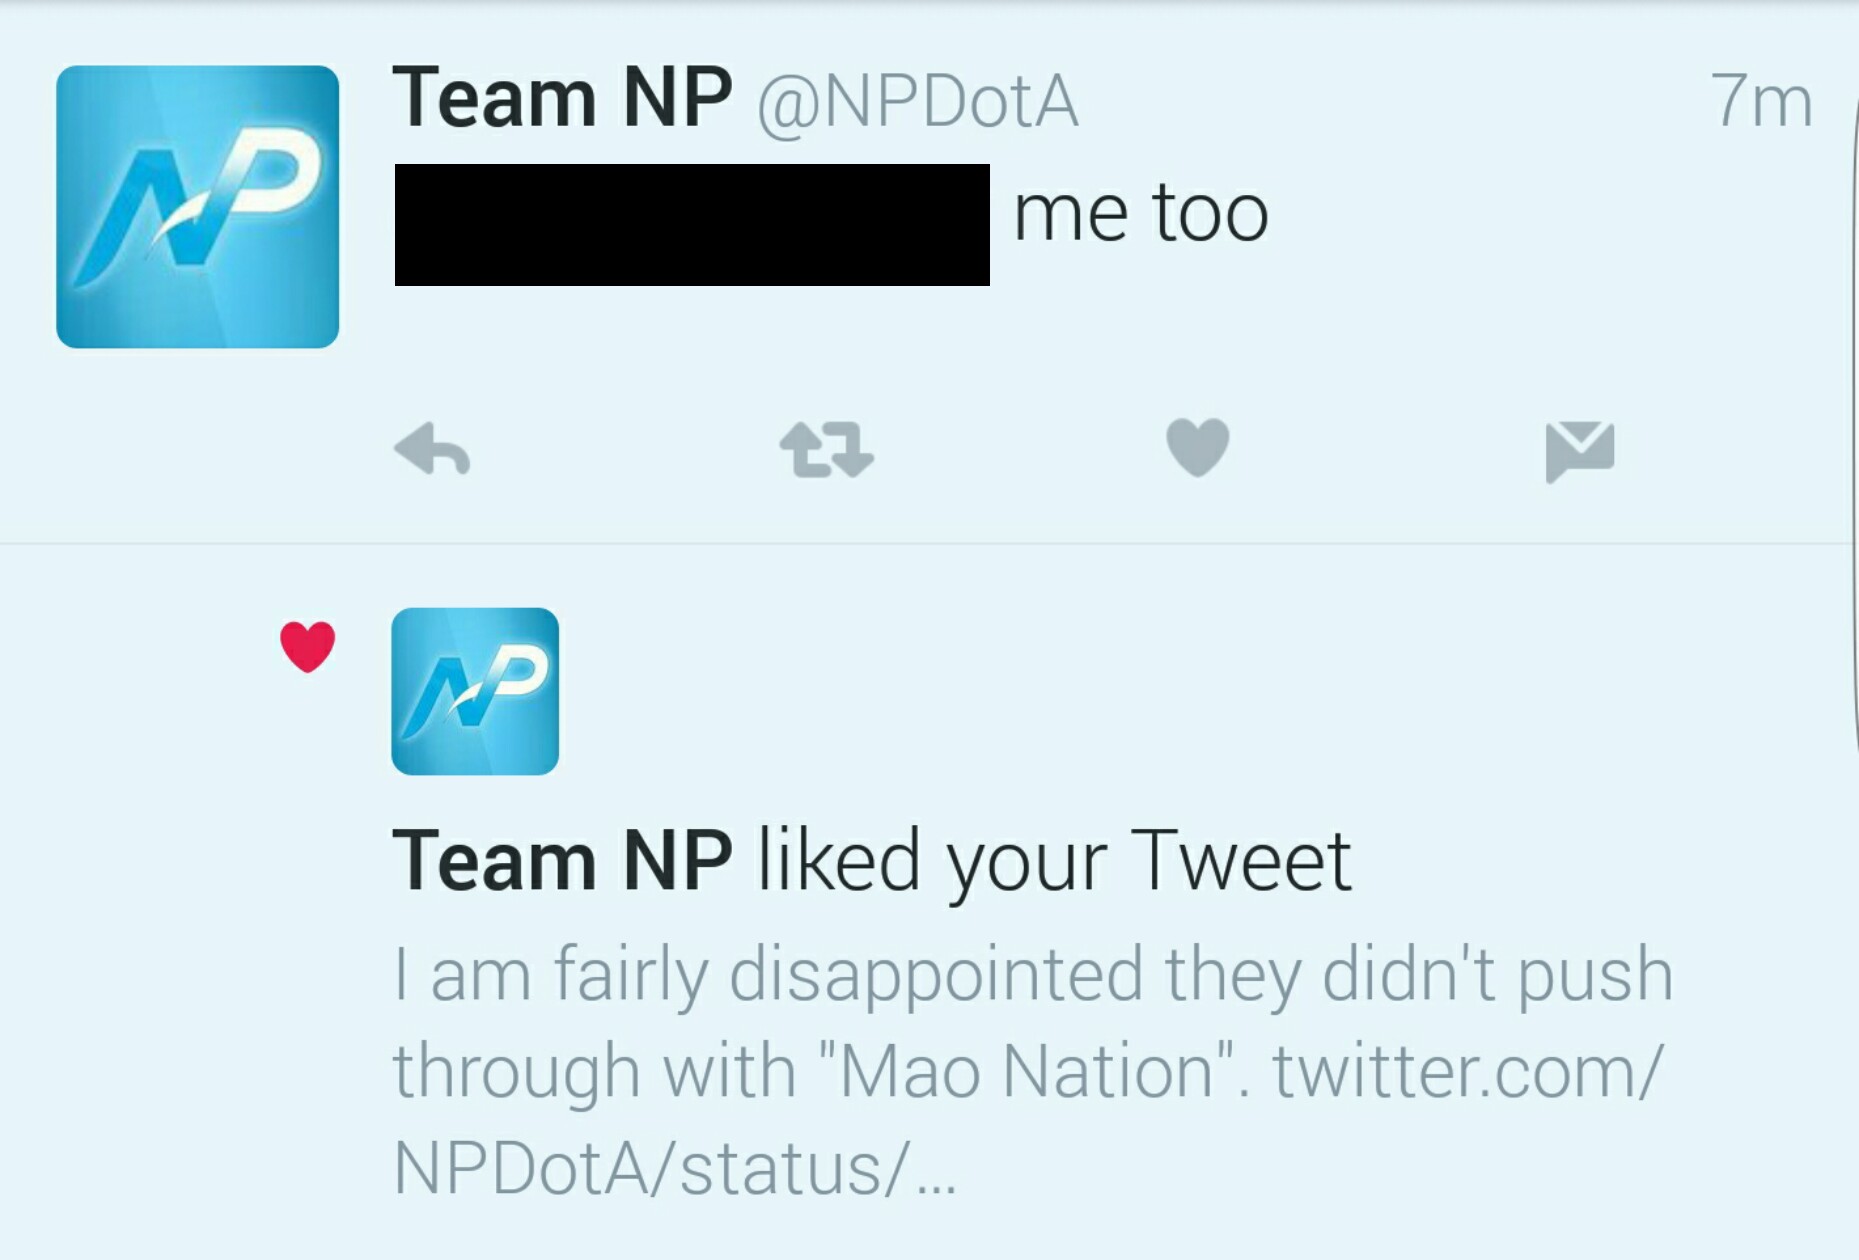Click the "liked your Tweet" text

pyautogui.click(x=1054, y=861)
